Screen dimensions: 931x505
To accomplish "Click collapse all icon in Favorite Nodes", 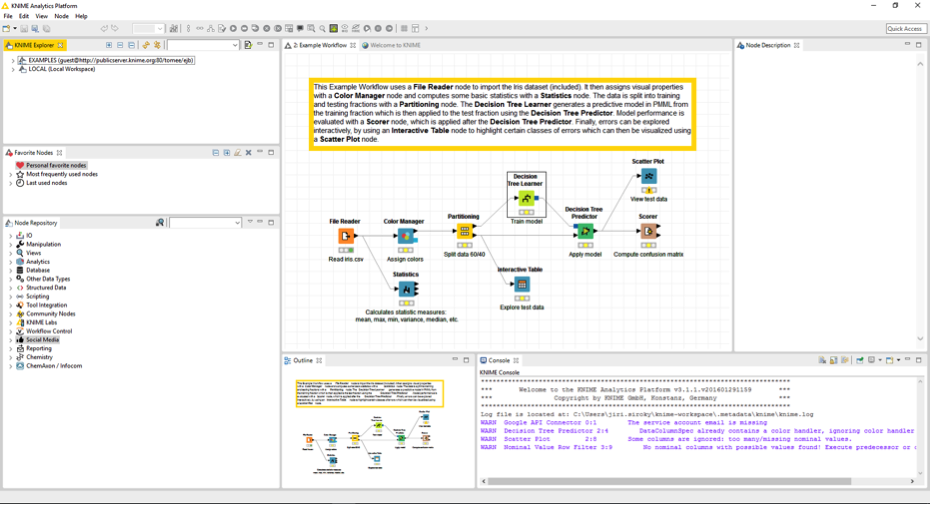I will (x=216, y=153).
